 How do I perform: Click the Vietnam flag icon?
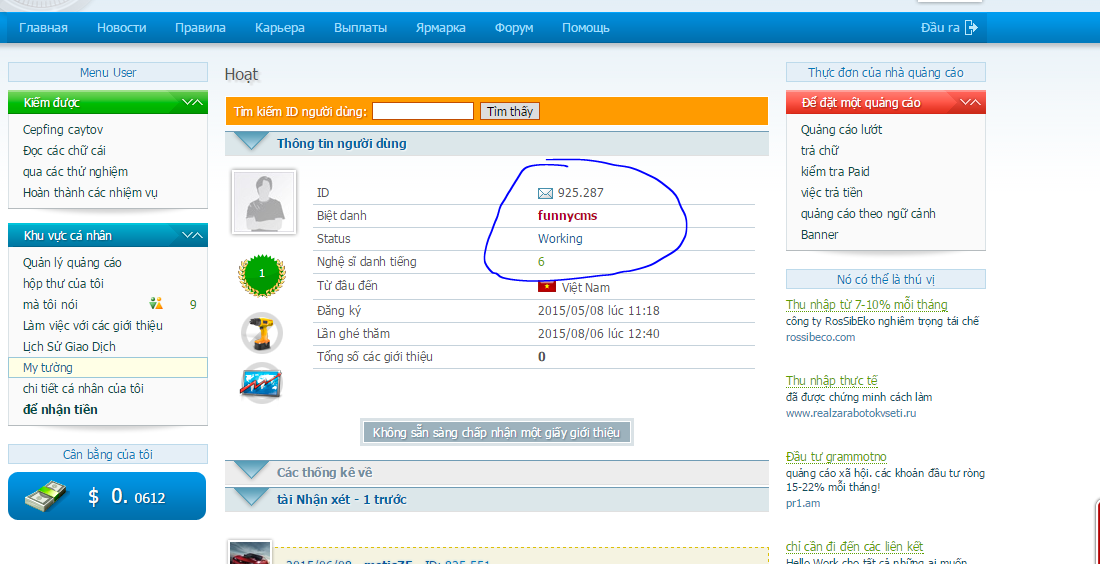(546, 287)
